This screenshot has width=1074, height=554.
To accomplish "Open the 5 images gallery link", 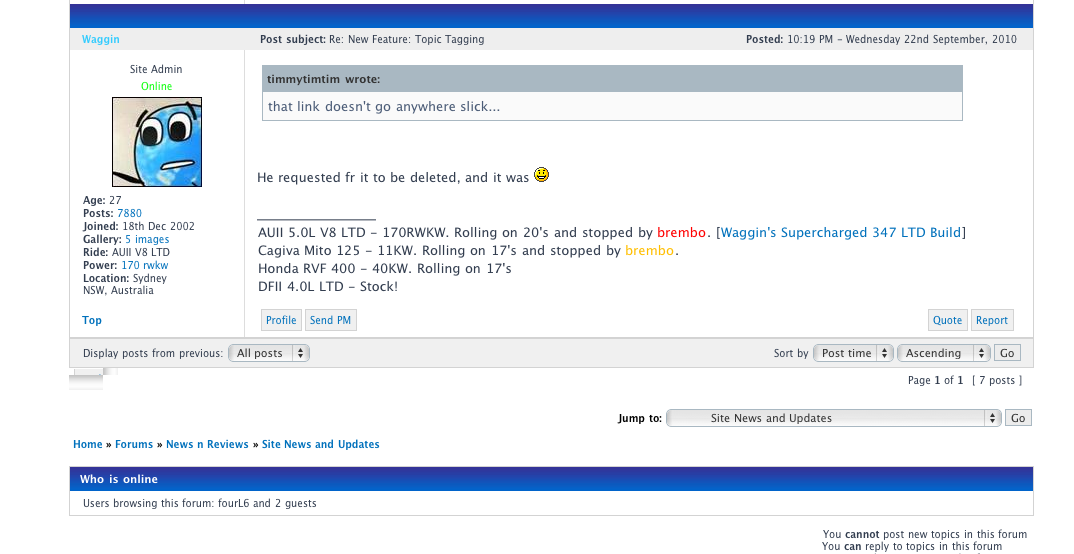I will point(147,240).
